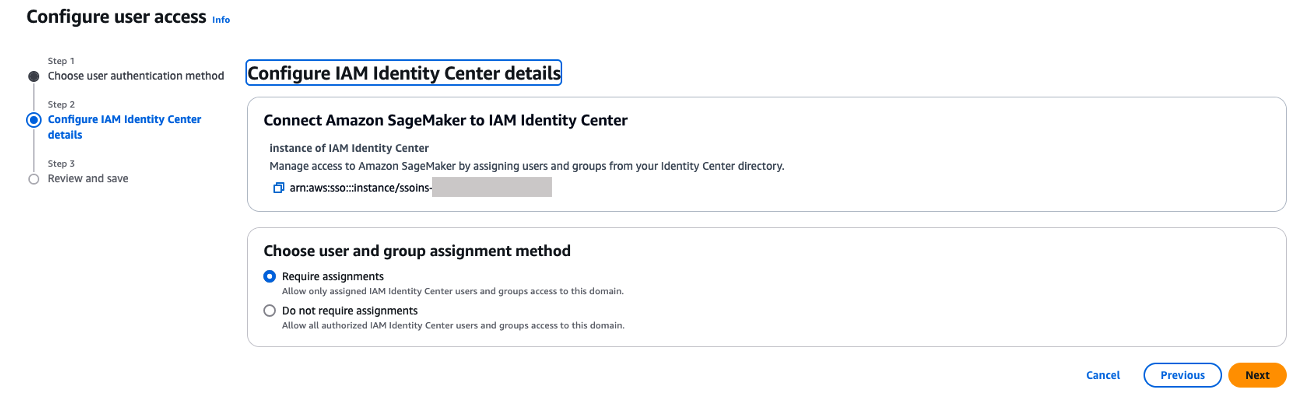Continue with the orange Next button
Screen dimensions: 1312x410
1257,375
